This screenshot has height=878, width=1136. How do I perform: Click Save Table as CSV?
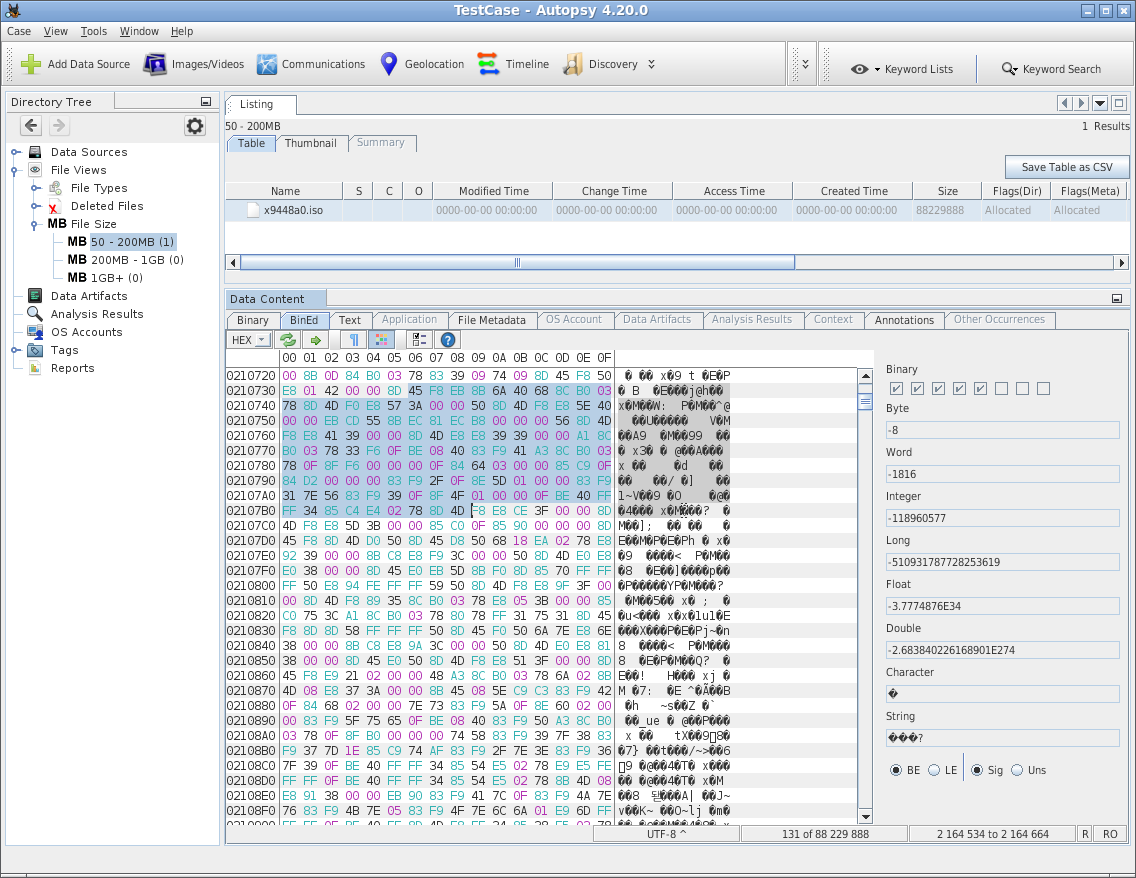click(1066, 167)
